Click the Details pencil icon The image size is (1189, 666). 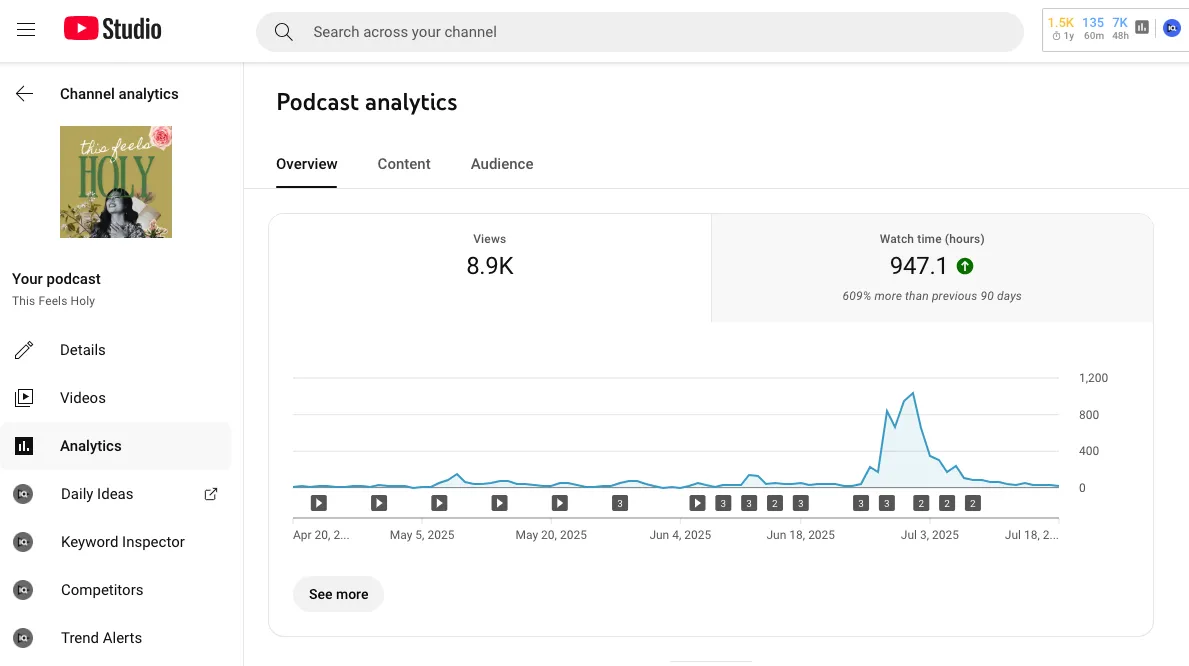tap(24, 350)
